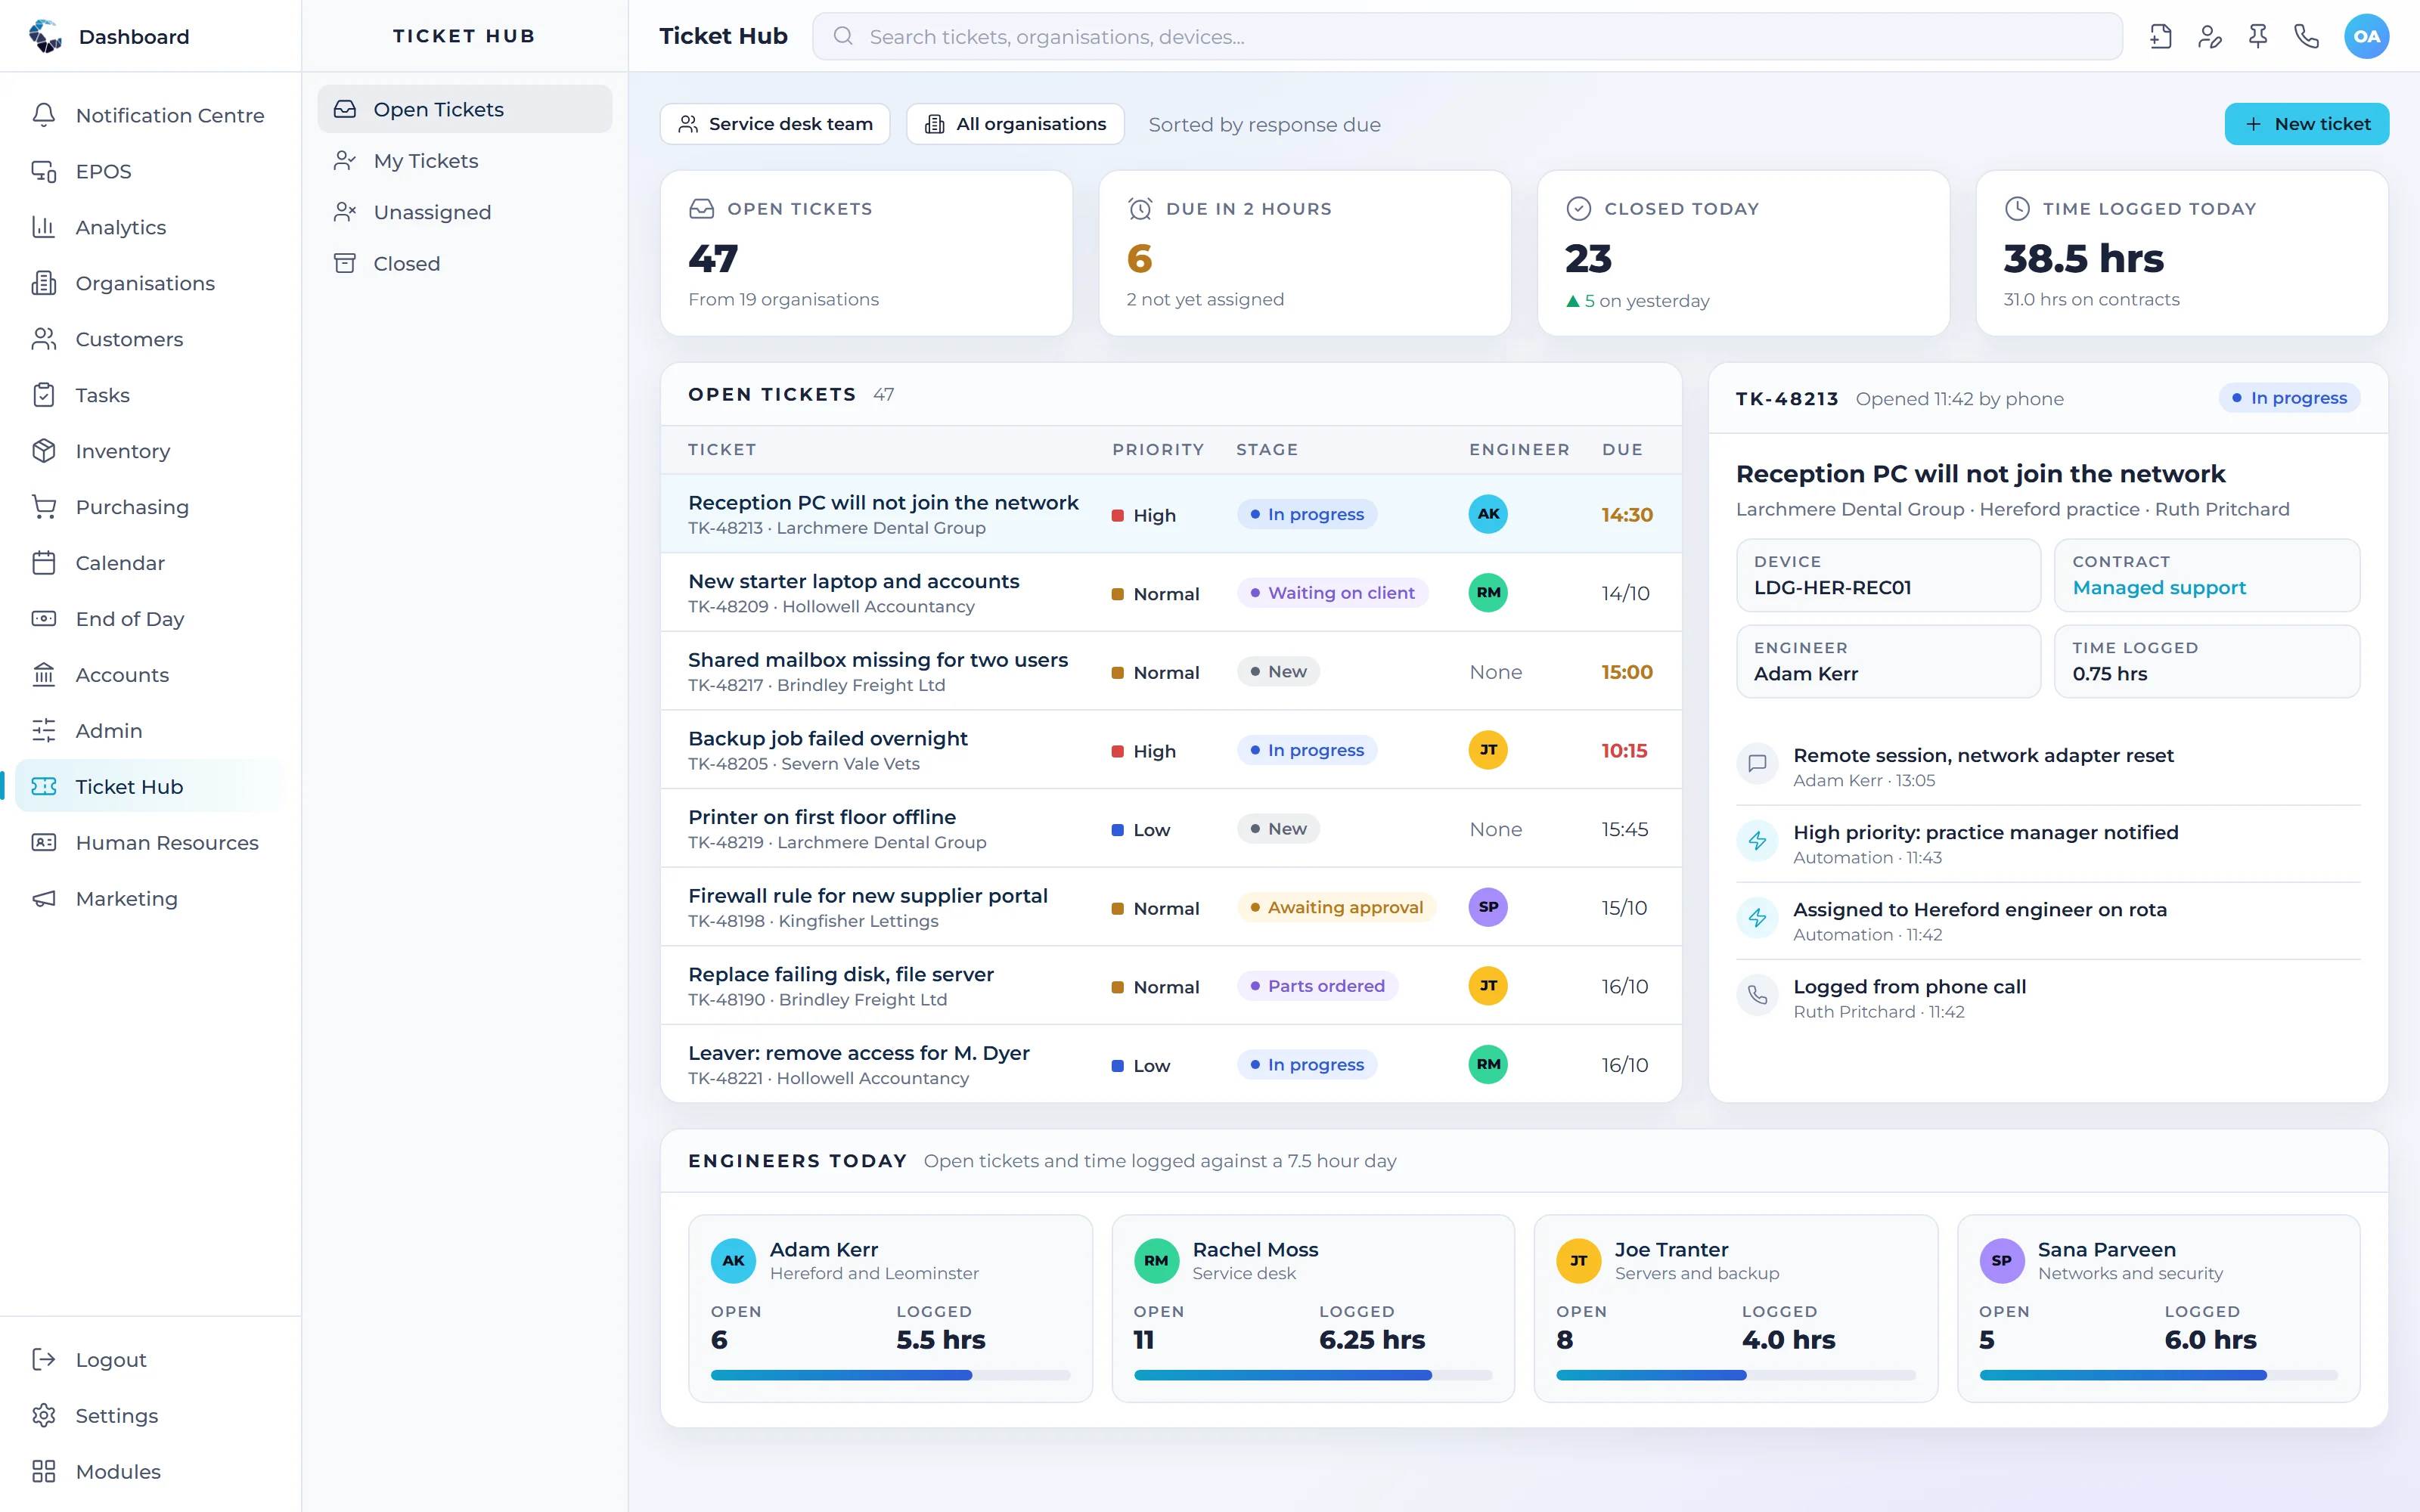
Task: Click the New ticket button
Action: [x=2306, y=124]
